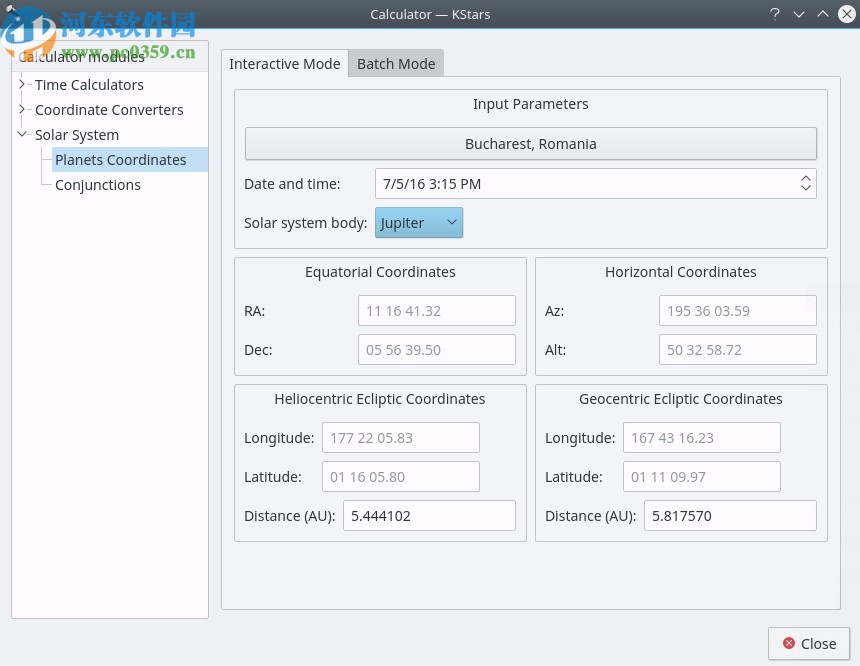Click the Close button

pos(809,644)
